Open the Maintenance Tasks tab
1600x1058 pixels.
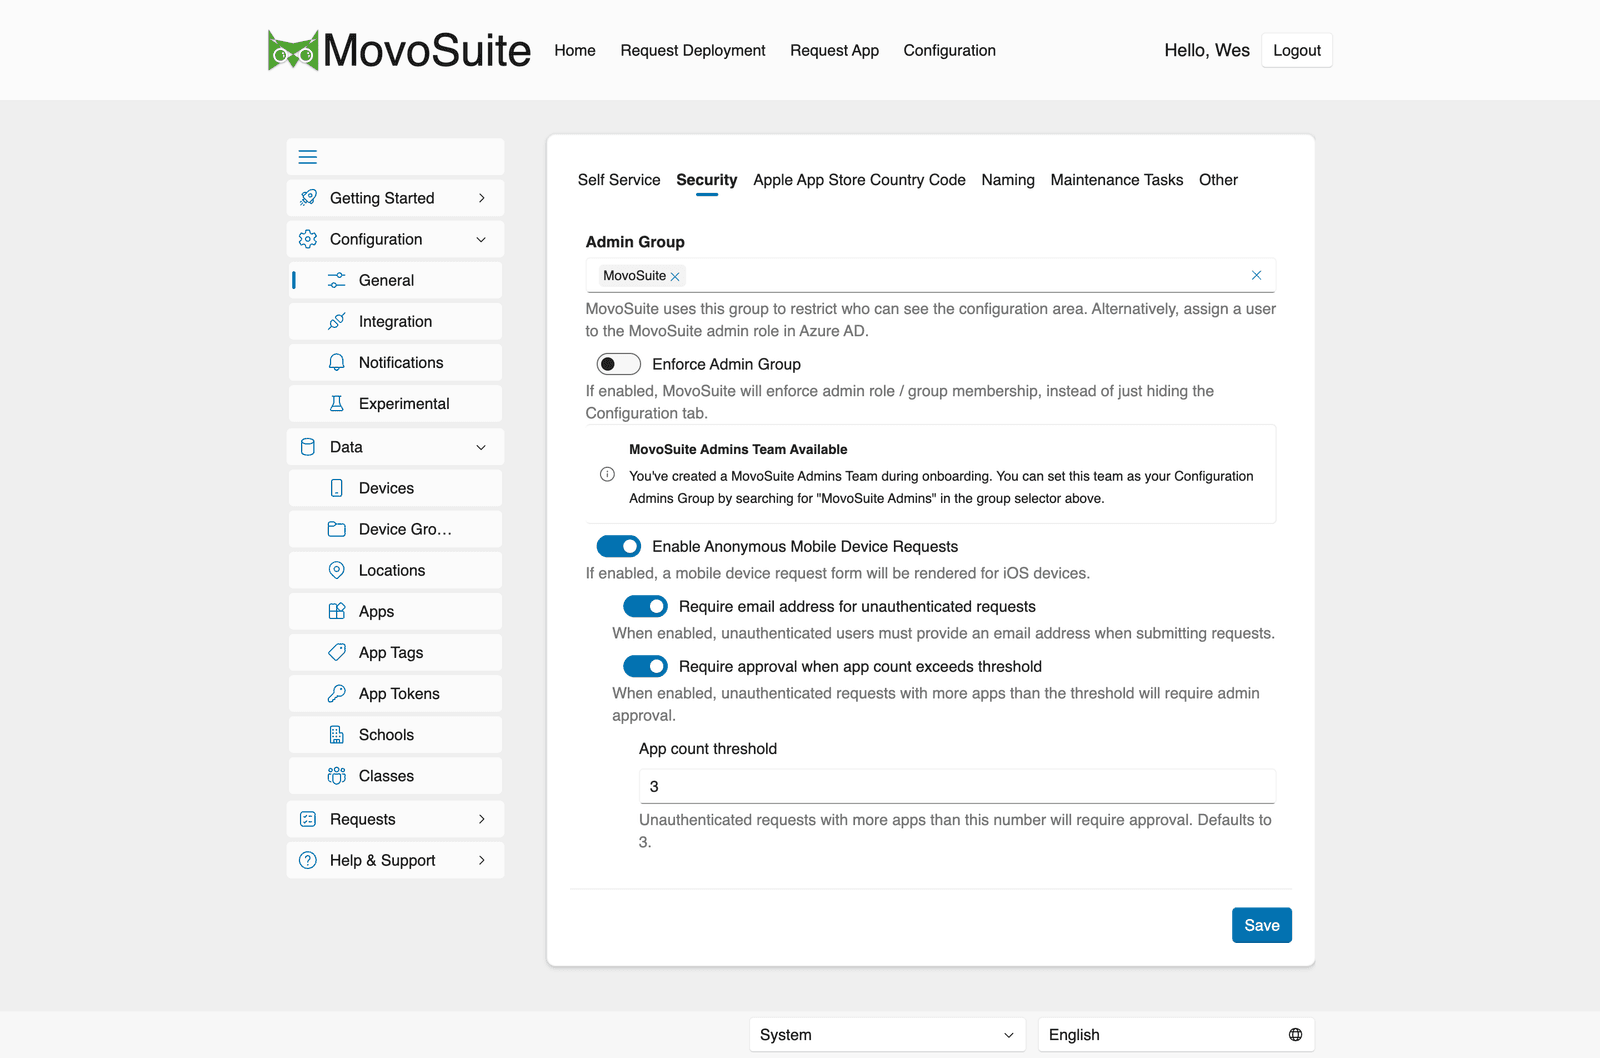(x=1116, y=180)
